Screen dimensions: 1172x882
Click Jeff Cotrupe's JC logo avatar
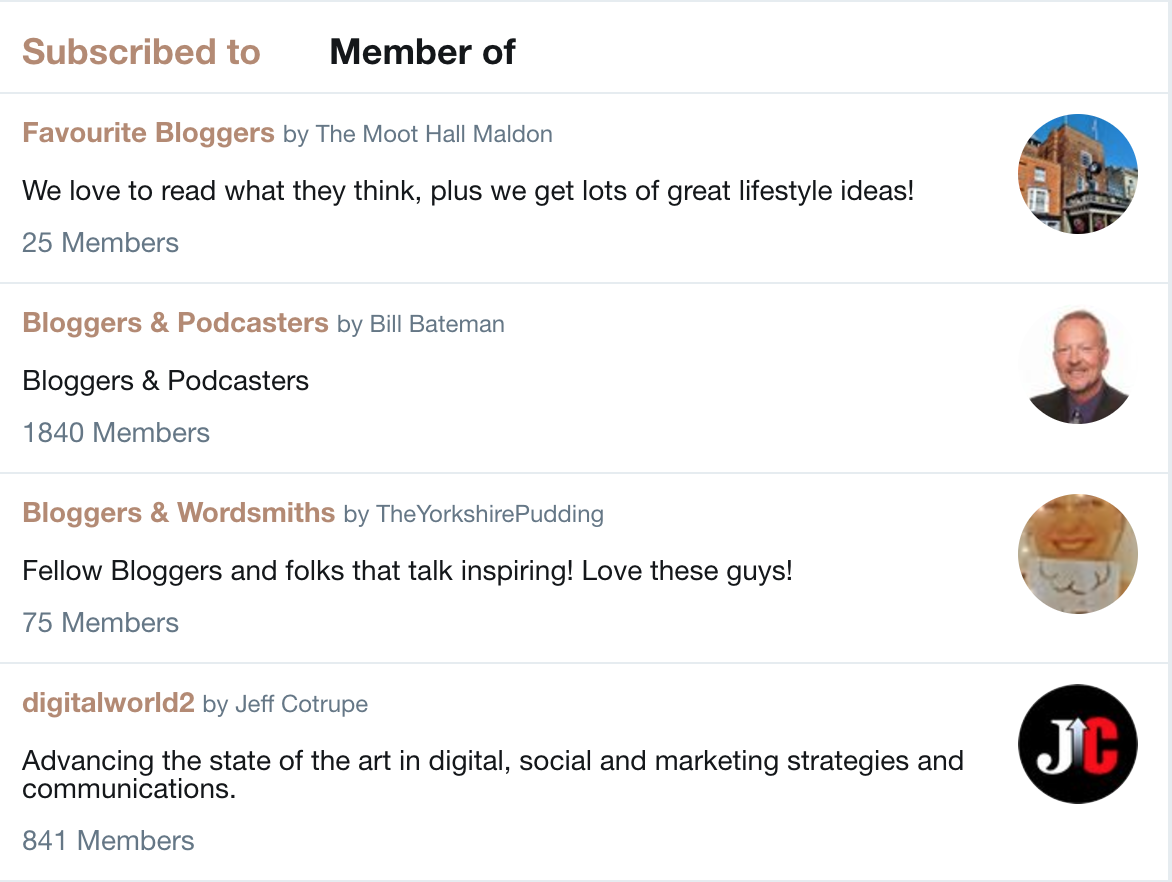pyautogui.click(x=1077, y=744)
